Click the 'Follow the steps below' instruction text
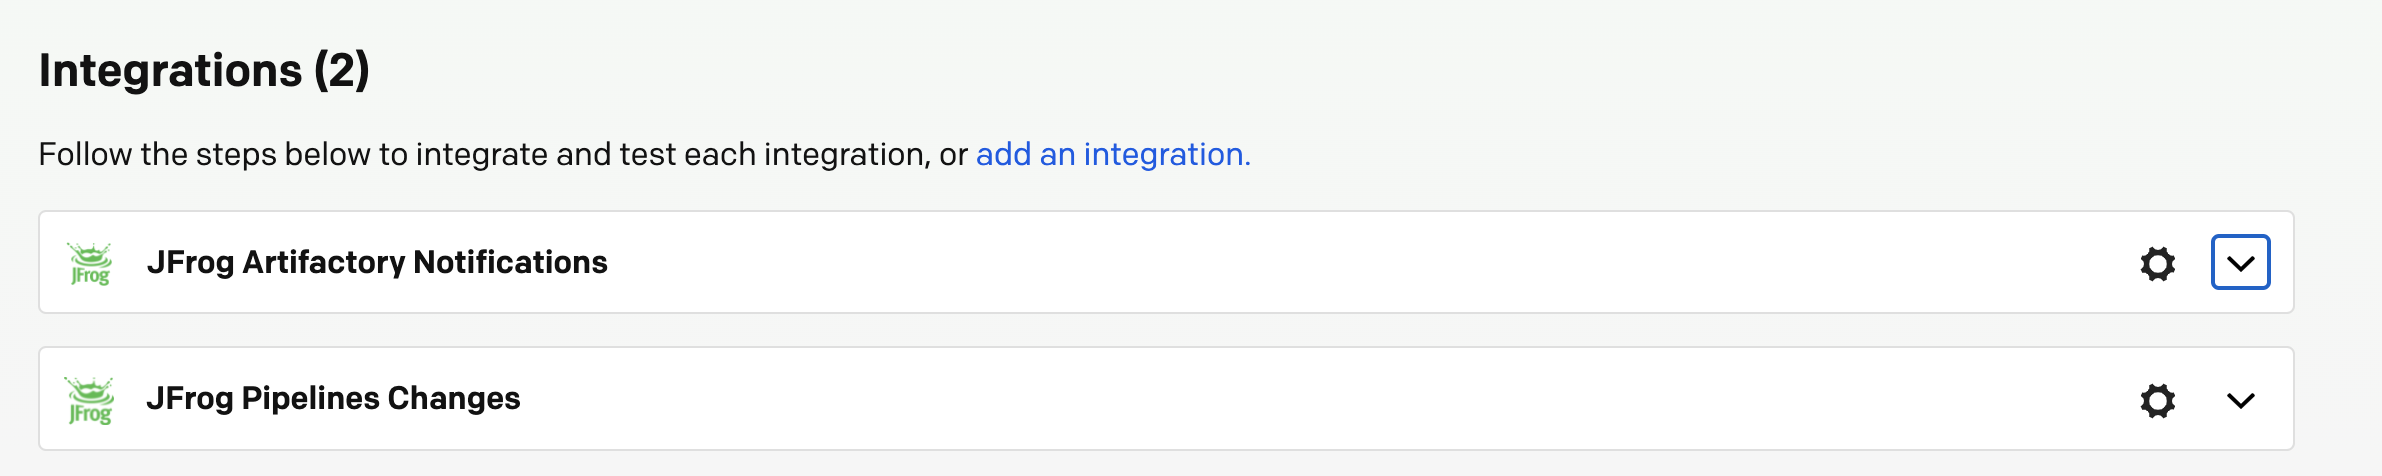 click(x=503, y=154)
